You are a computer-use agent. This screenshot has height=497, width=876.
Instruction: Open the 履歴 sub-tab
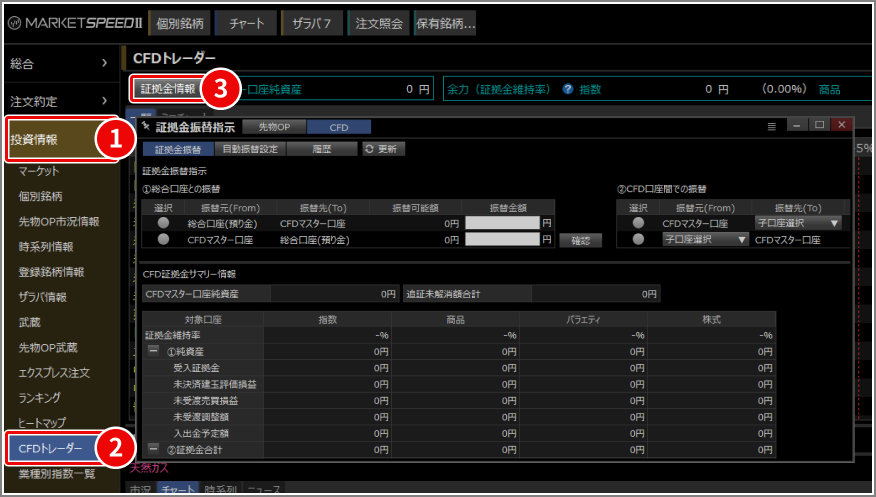322,149
